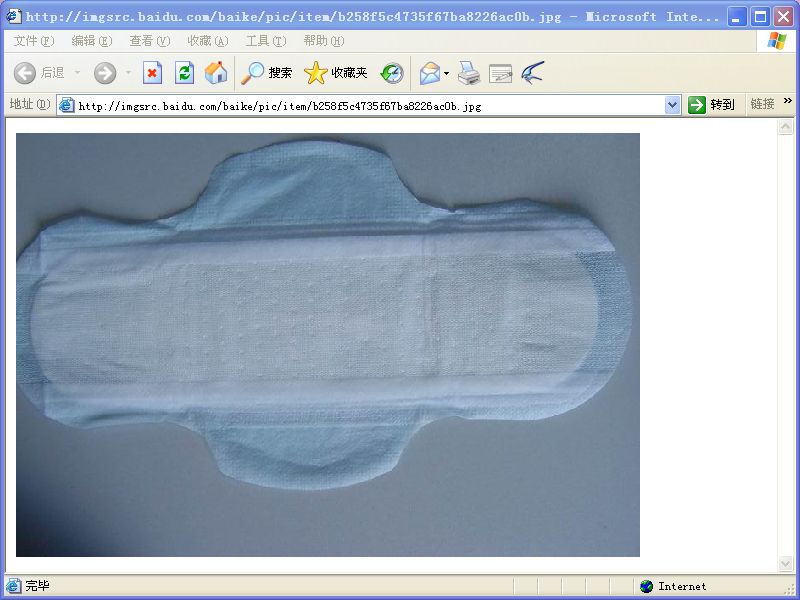Screen dimensions: 800x600
Task: Open the 帮助(H) menu
Action: click(x=323, y=41)
